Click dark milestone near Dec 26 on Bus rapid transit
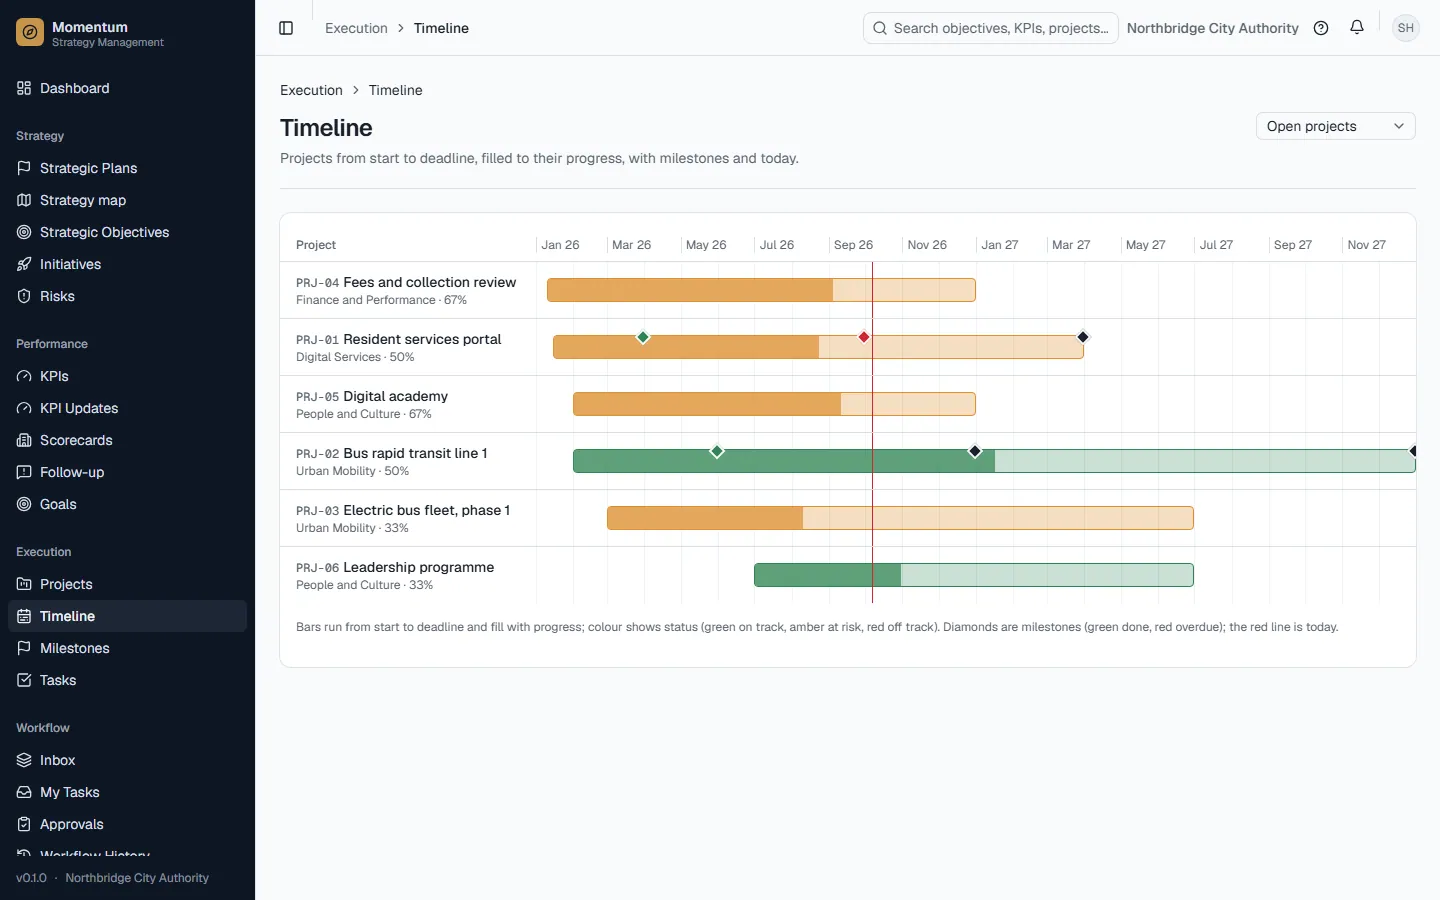Image resolution: width=1440 pixels, height=900 pixels. click(975, 451)
